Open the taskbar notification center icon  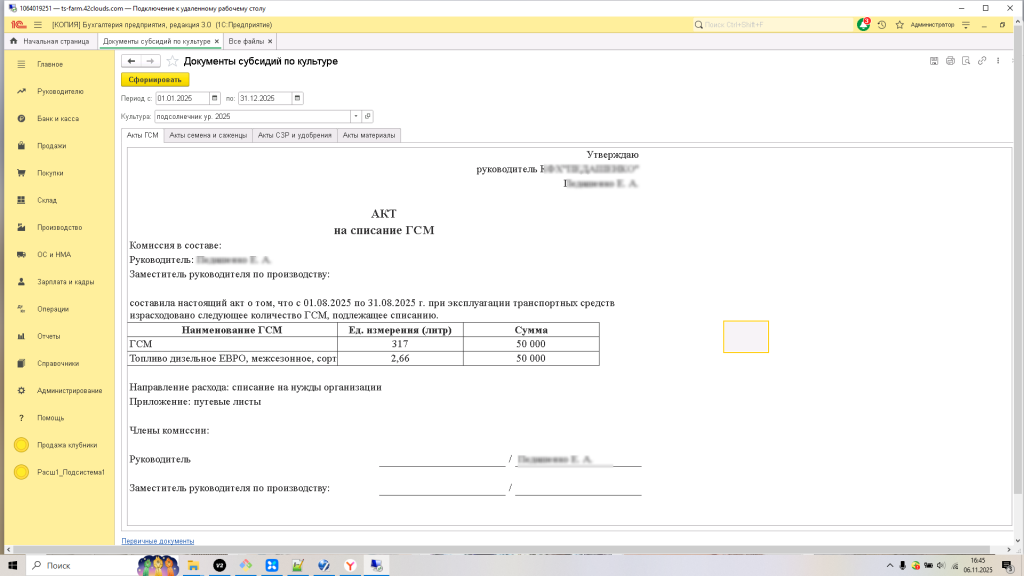click(1008, 566)
